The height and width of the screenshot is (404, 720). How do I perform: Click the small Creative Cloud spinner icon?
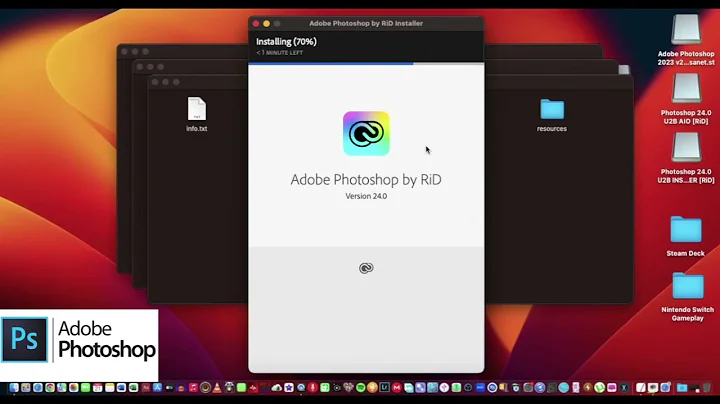(x=366, y=268)
